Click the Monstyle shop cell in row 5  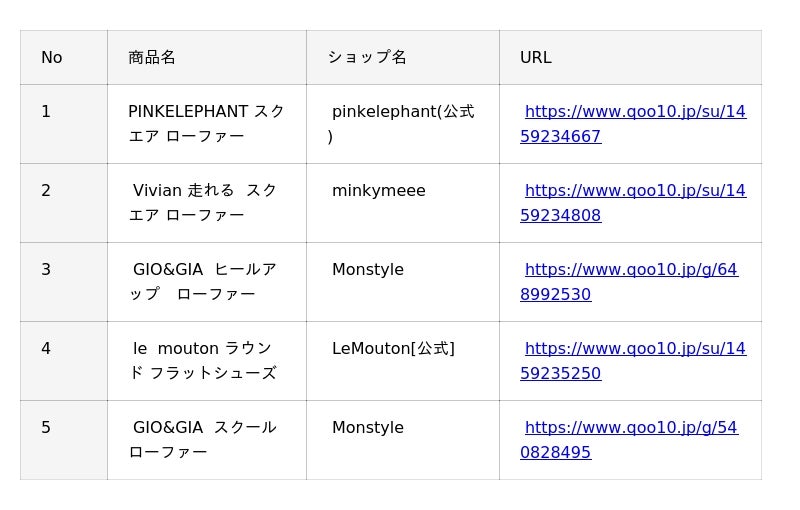pos(368,428)
